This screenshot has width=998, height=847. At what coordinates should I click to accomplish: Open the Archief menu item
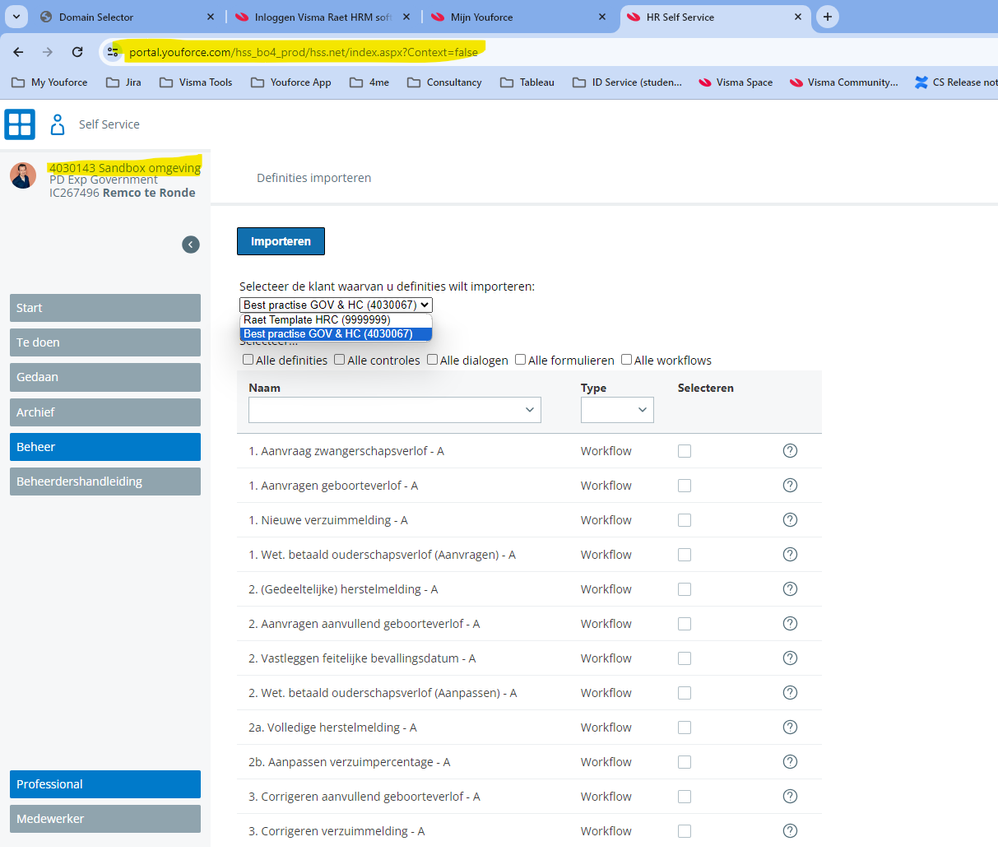(x=105, y=412)
